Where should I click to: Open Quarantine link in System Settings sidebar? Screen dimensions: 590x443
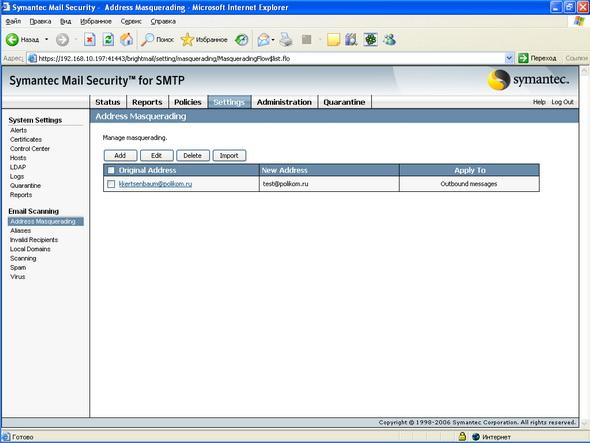(26, 186)
